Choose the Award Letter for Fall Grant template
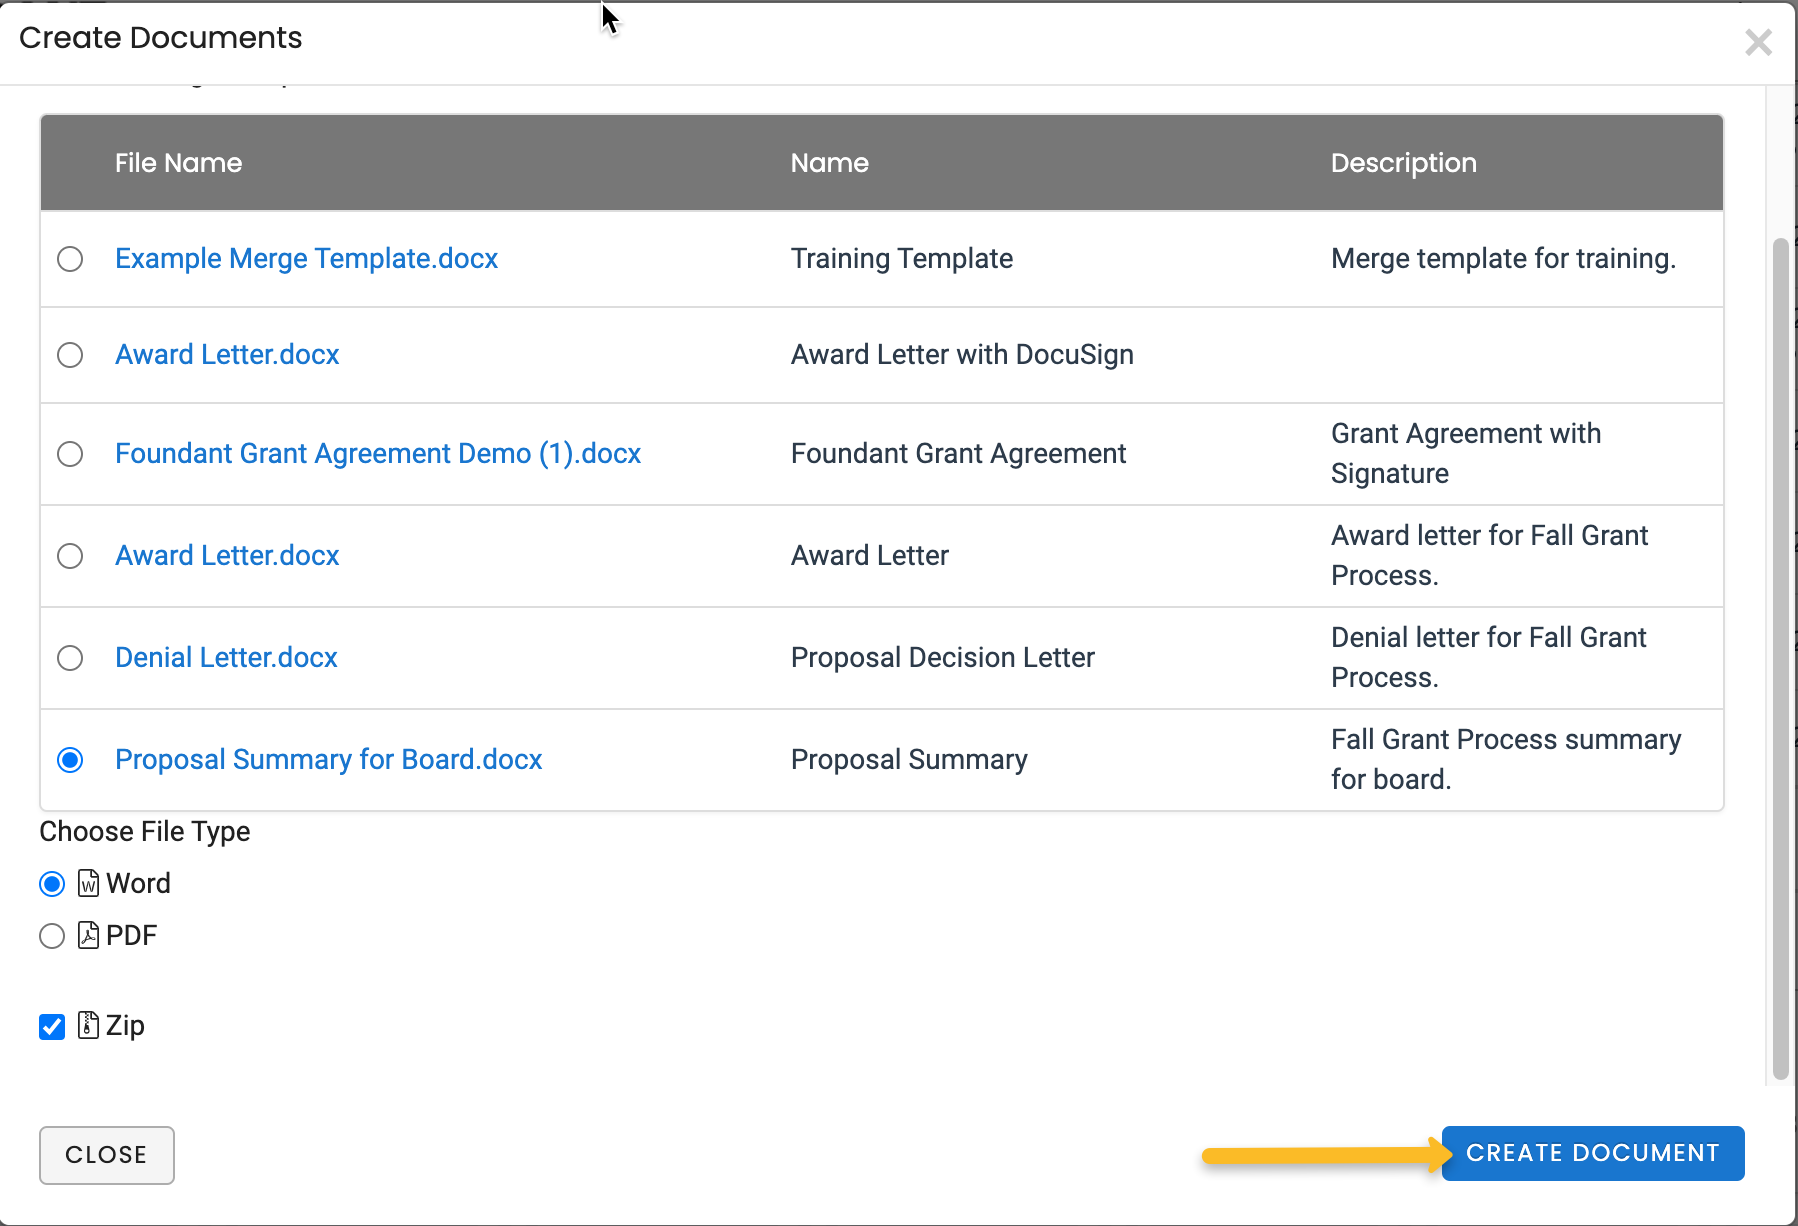The width and height of the screenshot is (1798, 1226). pyautogui.click(x=70, y=556)
